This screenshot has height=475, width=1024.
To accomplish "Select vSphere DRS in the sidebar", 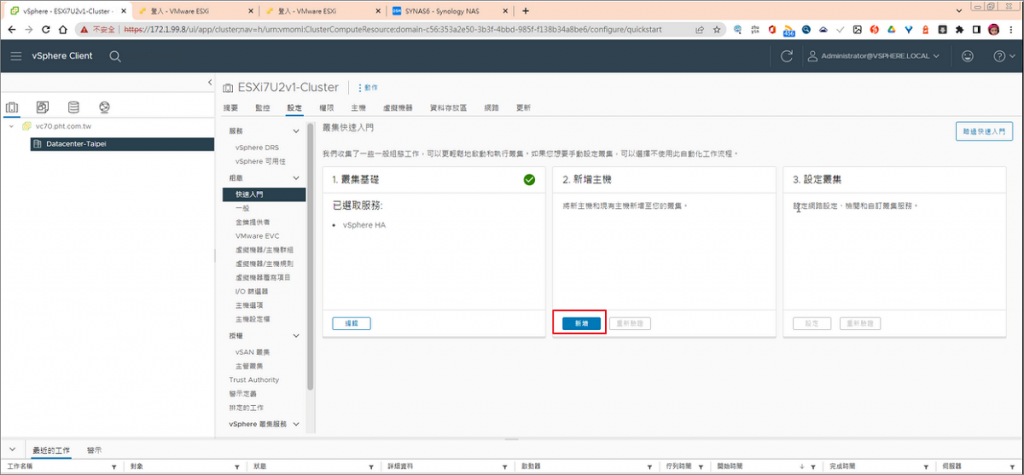I will coord(257,148).
